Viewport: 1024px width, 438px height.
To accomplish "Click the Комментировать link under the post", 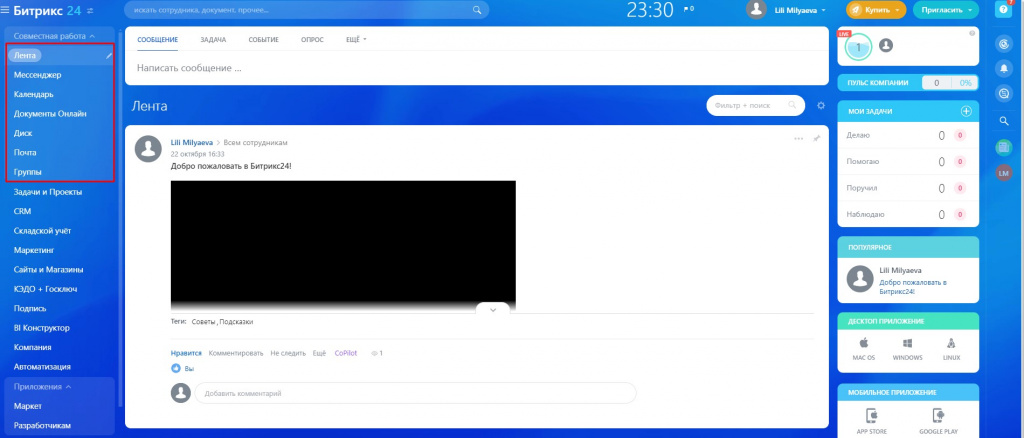I will click(236, 353).
